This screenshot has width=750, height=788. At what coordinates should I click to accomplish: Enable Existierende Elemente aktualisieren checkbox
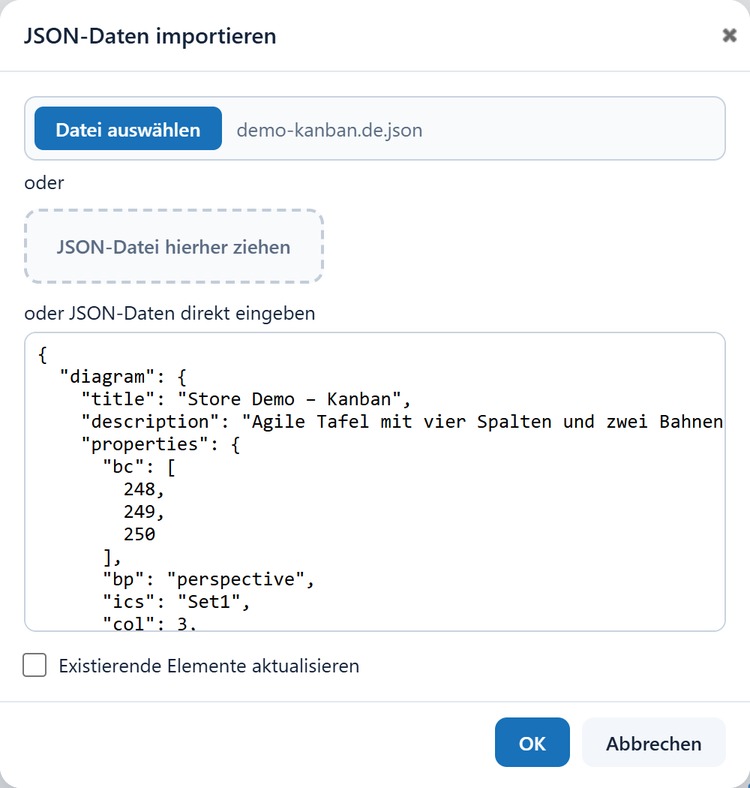[x=35, y=665]
